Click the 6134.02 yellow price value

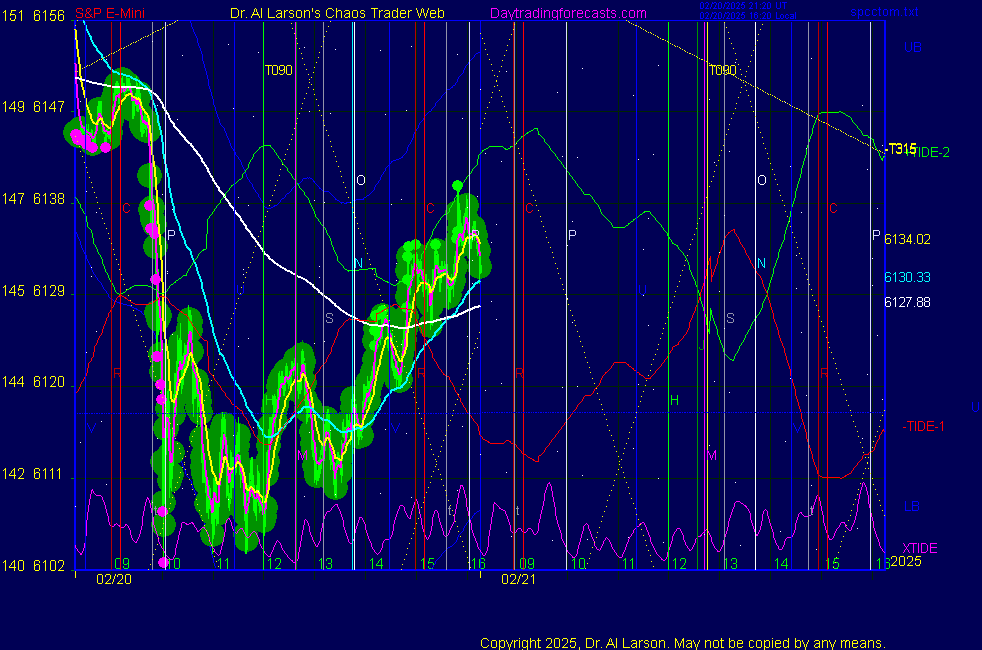pos(907,239)
